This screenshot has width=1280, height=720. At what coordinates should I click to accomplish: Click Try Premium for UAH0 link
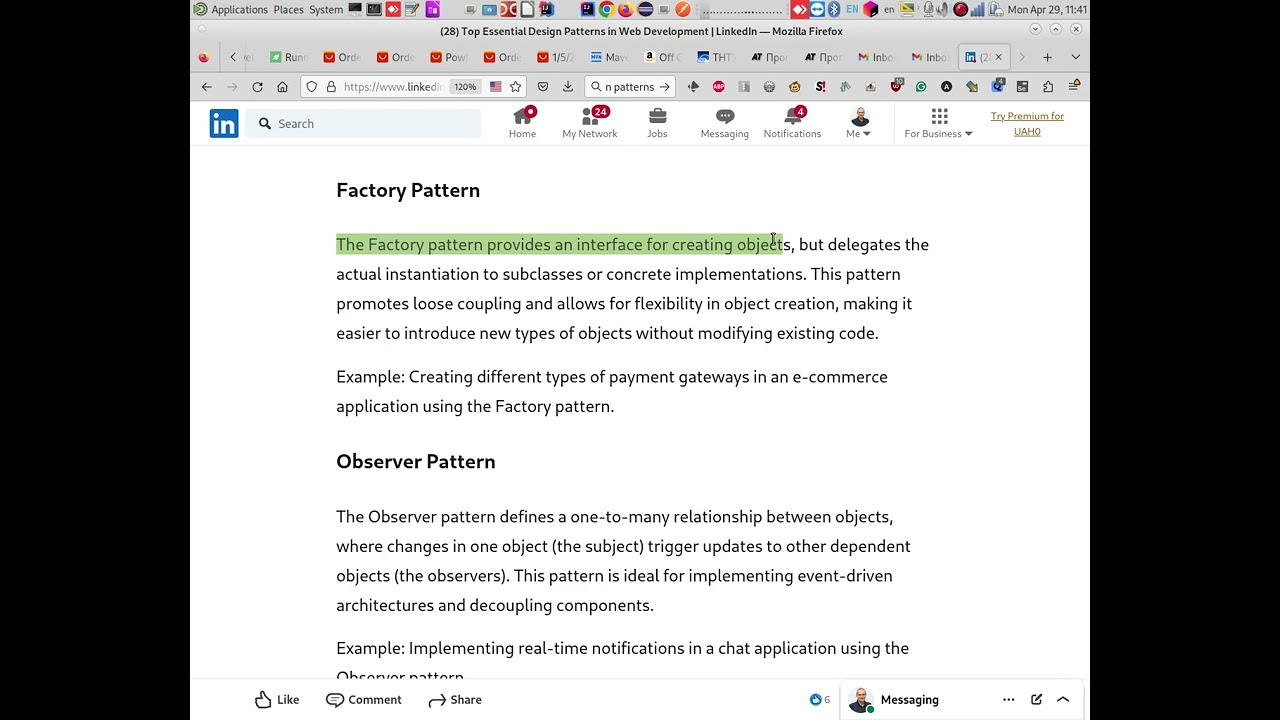click(x=1027, y=124)
